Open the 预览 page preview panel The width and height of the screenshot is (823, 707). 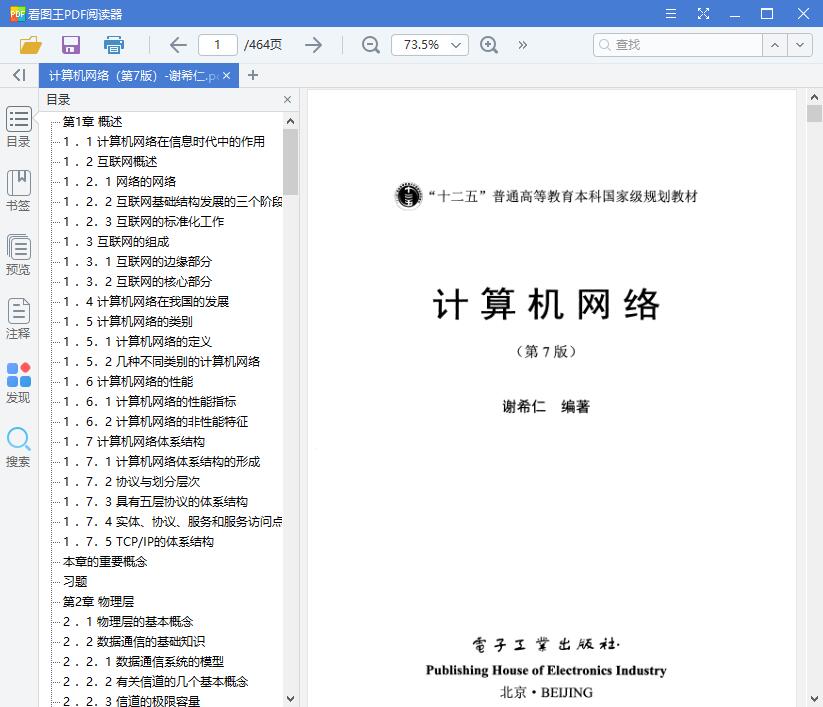pyautogui.click(x=18, y=250)
